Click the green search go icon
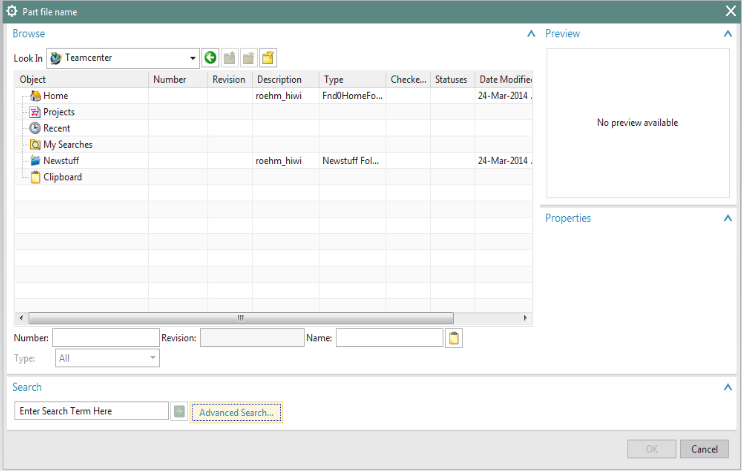The image size is (742, 471). coord(179,411)
